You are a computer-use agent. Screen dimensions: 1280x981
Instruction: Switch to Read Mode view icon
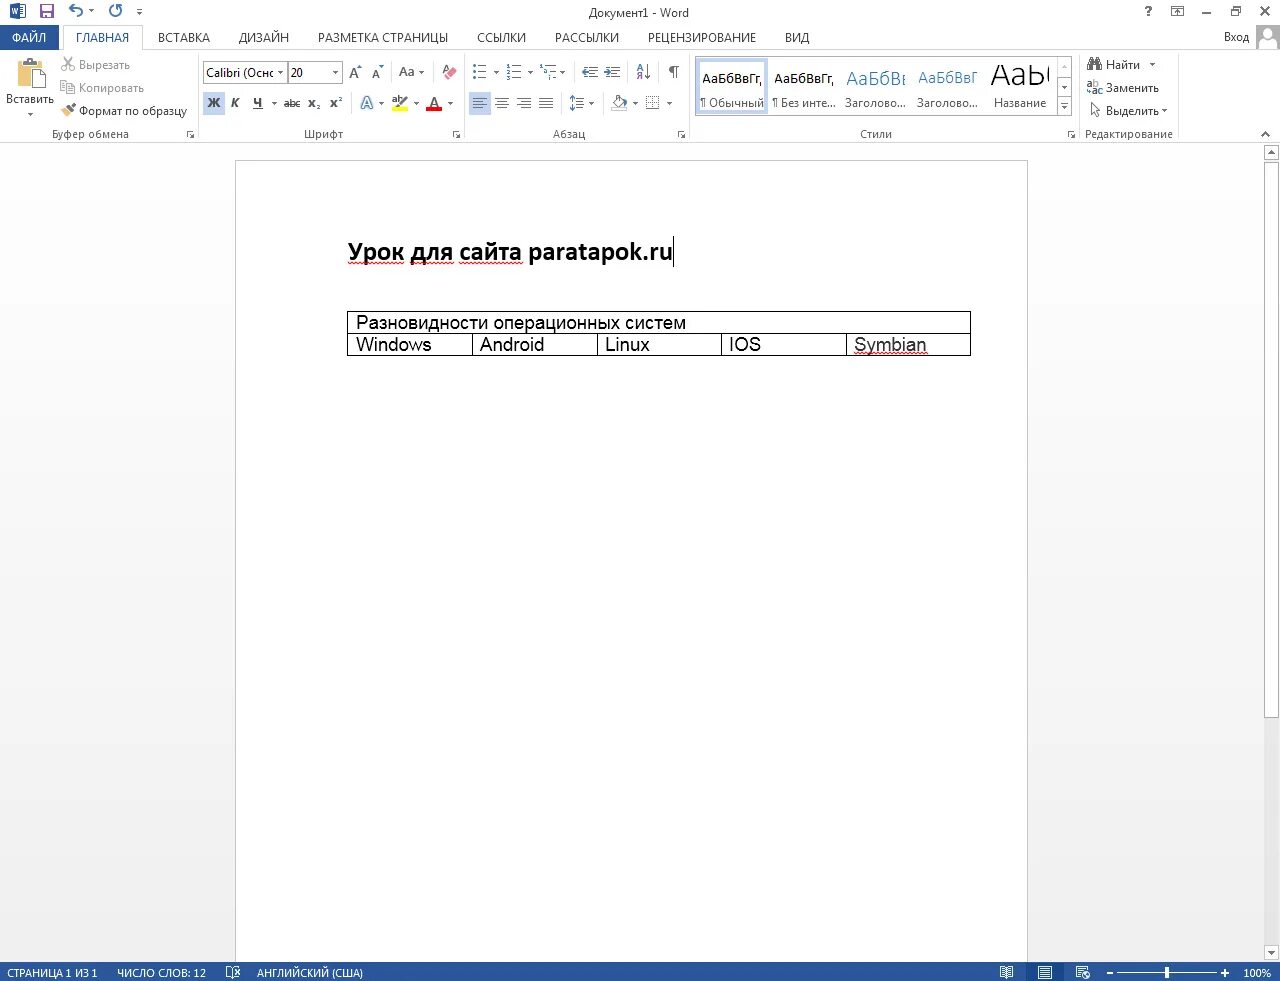coord(1007,972)
